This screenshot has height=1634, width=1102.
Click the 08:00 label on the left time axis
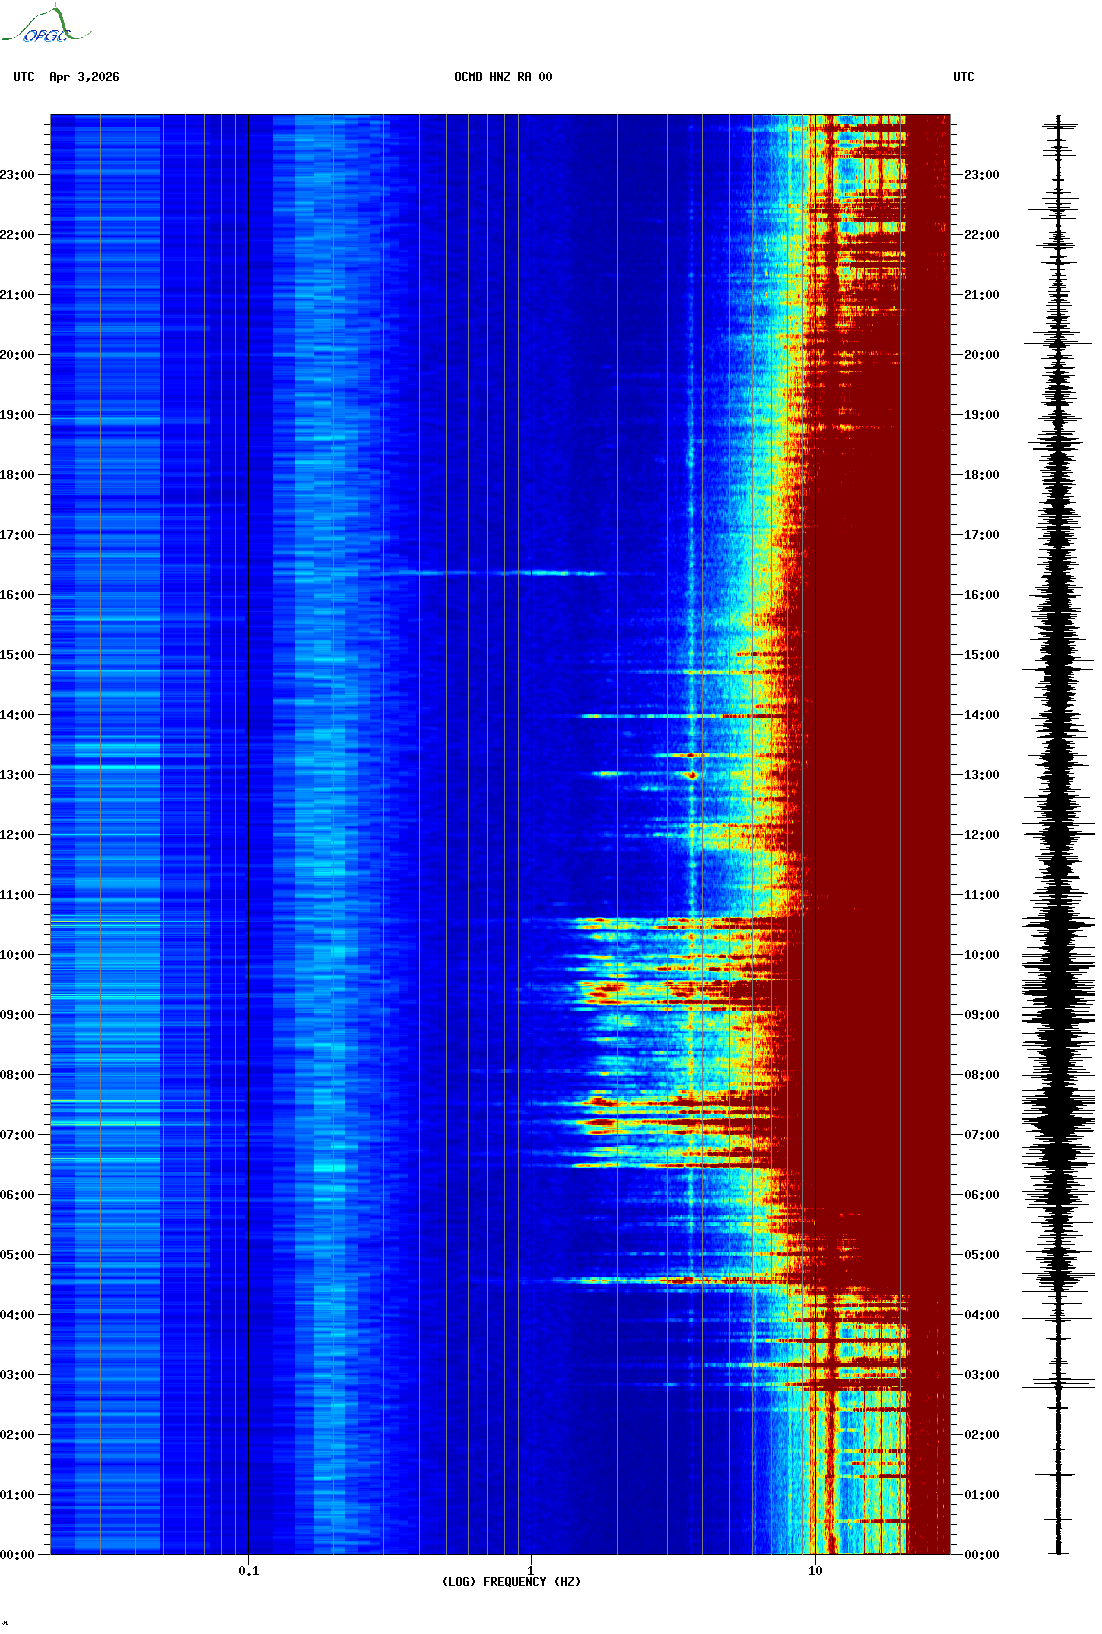pyautogui.click(x=17, y=1075)
